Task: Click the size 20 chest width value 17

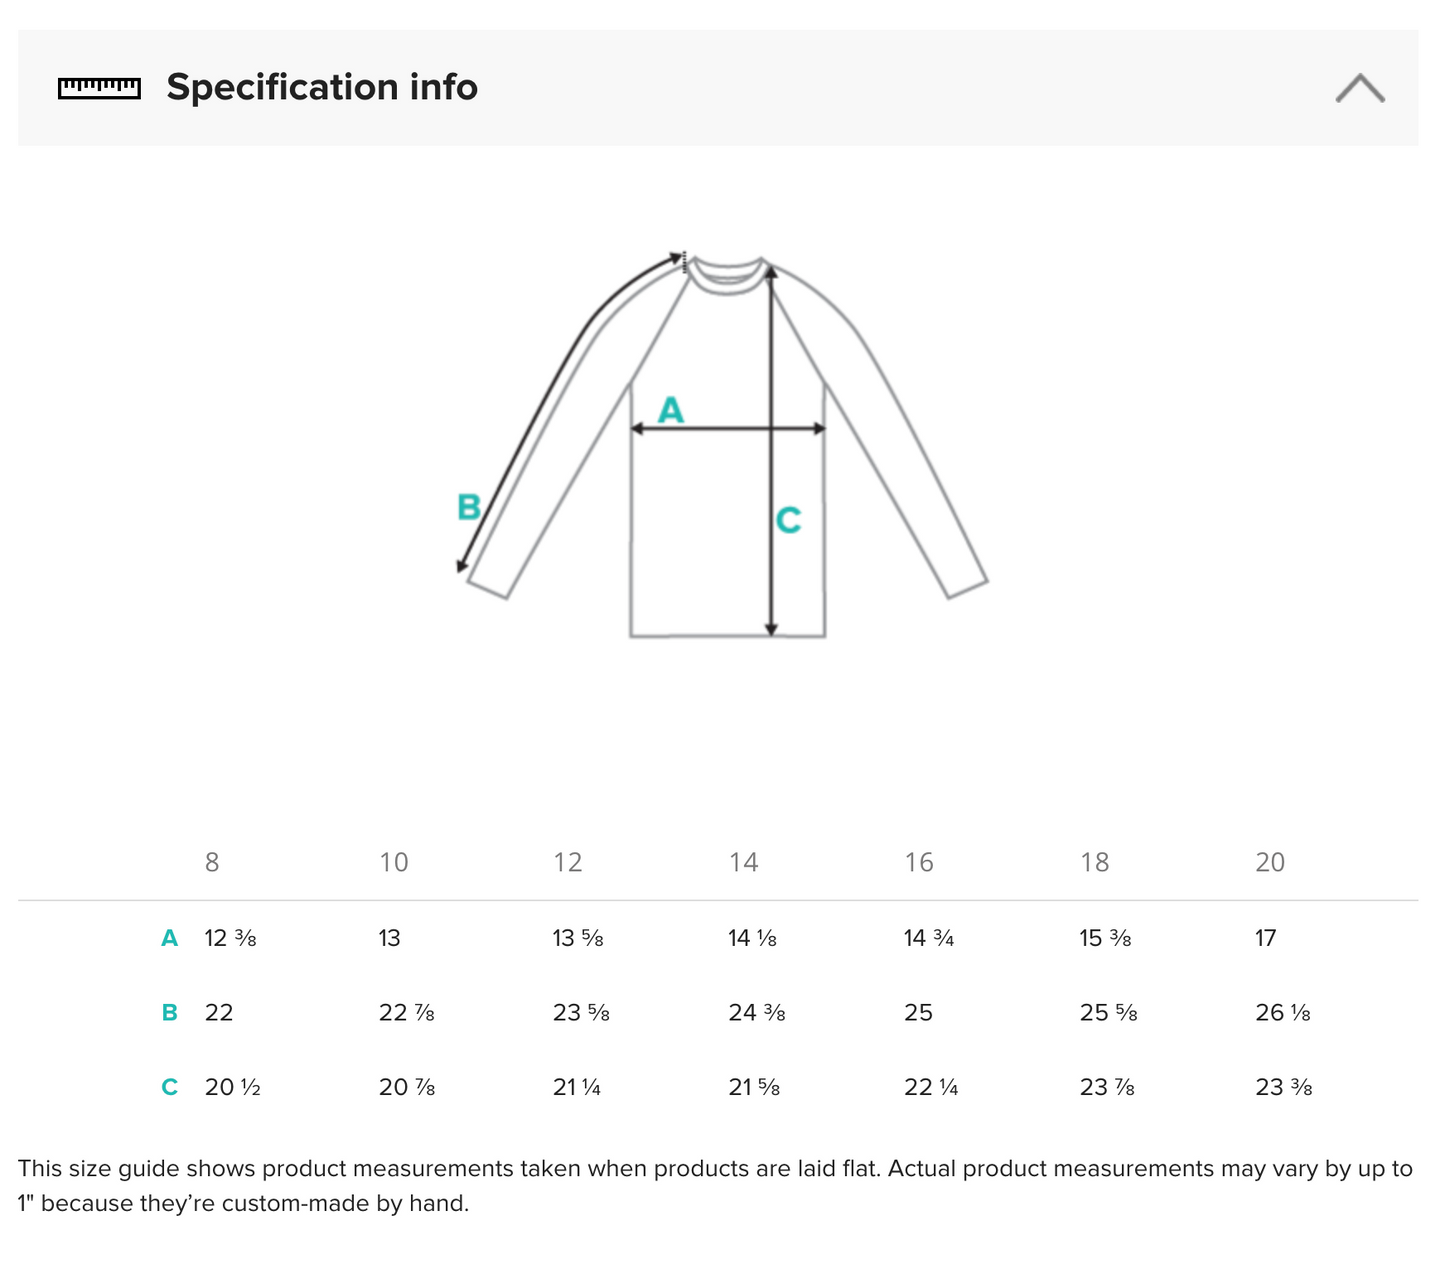Action: (x=1266, y=938)
